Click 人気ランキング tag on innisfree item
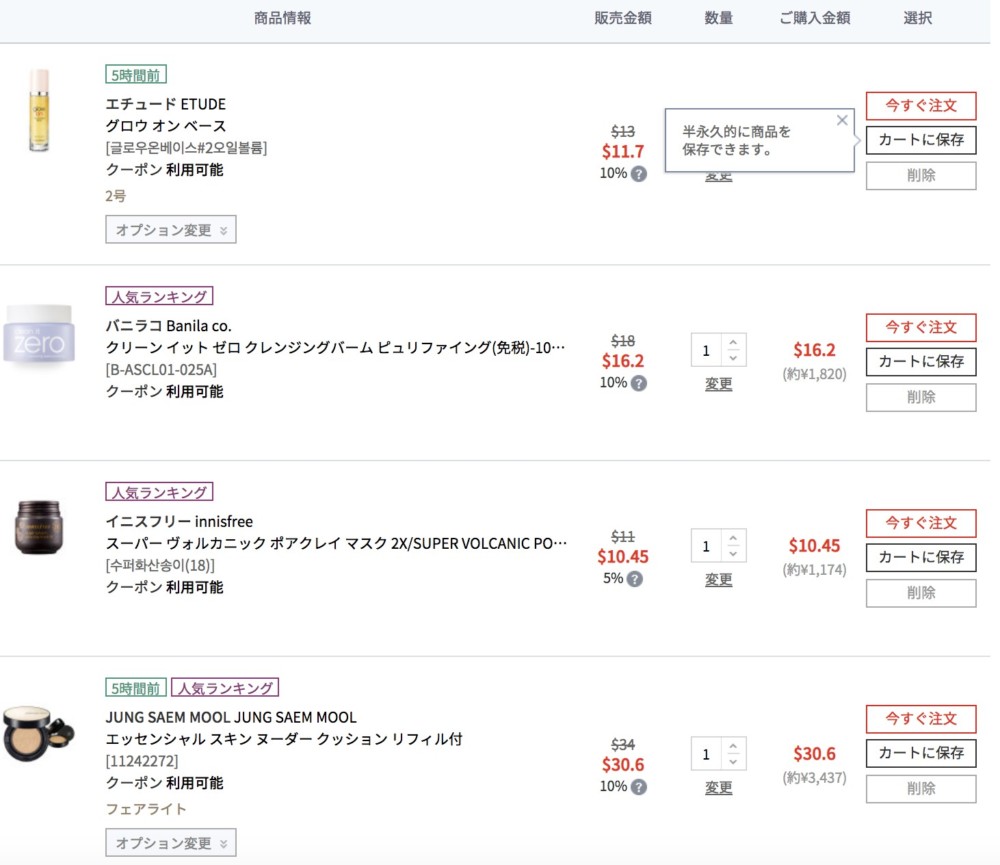1000x865 pixels. coord(159,492)
